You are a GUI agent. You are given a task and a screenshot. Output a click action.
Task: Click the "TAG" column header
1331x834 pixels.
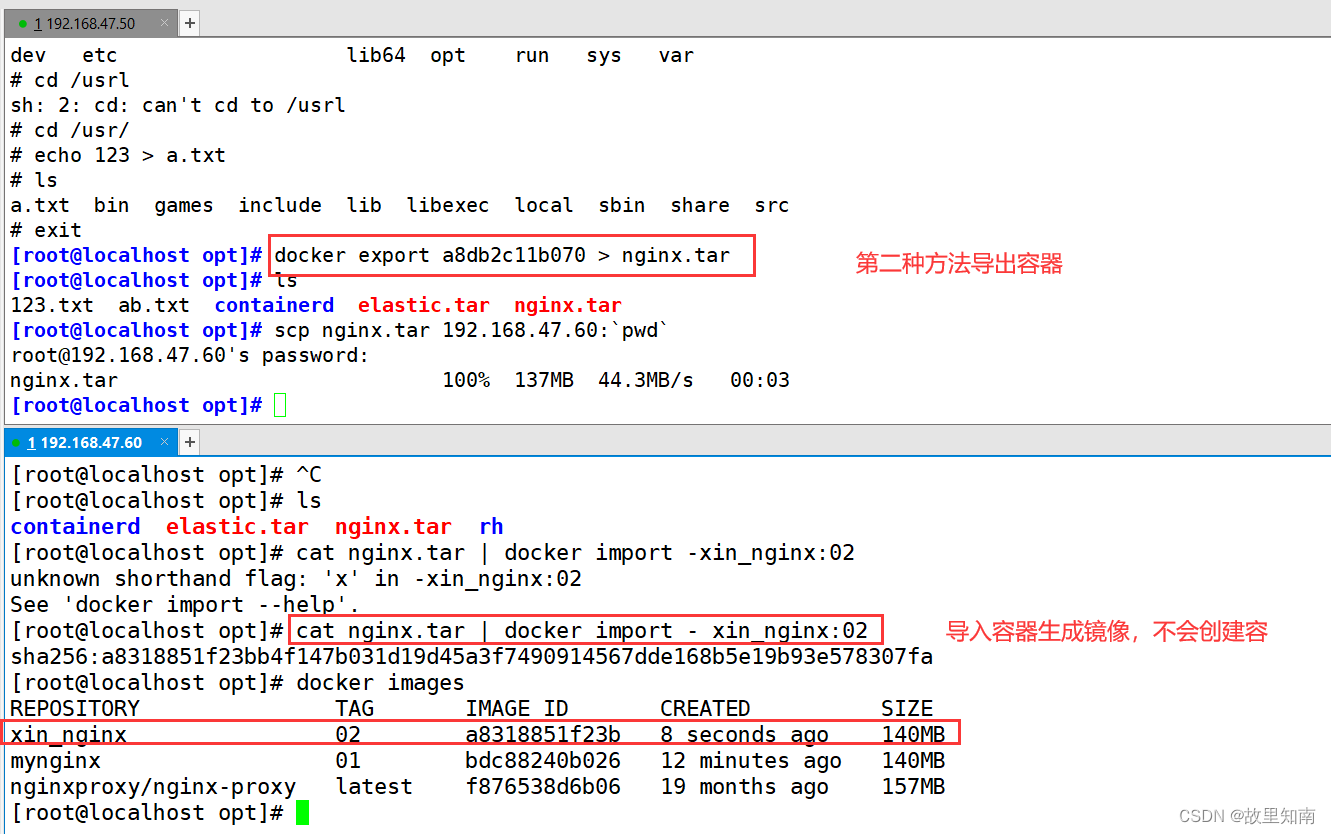tap(355, 708)
